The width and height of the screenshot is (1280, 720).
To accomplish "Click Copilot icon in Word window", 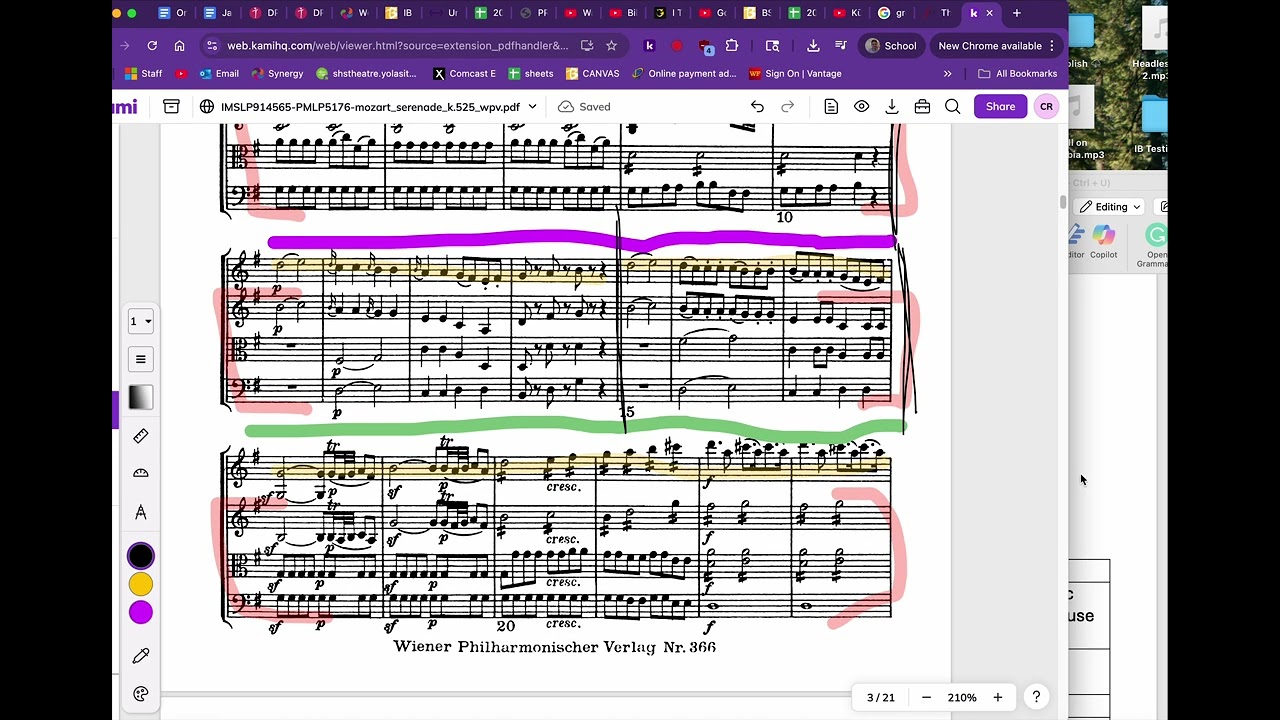I will [1104, 242].
